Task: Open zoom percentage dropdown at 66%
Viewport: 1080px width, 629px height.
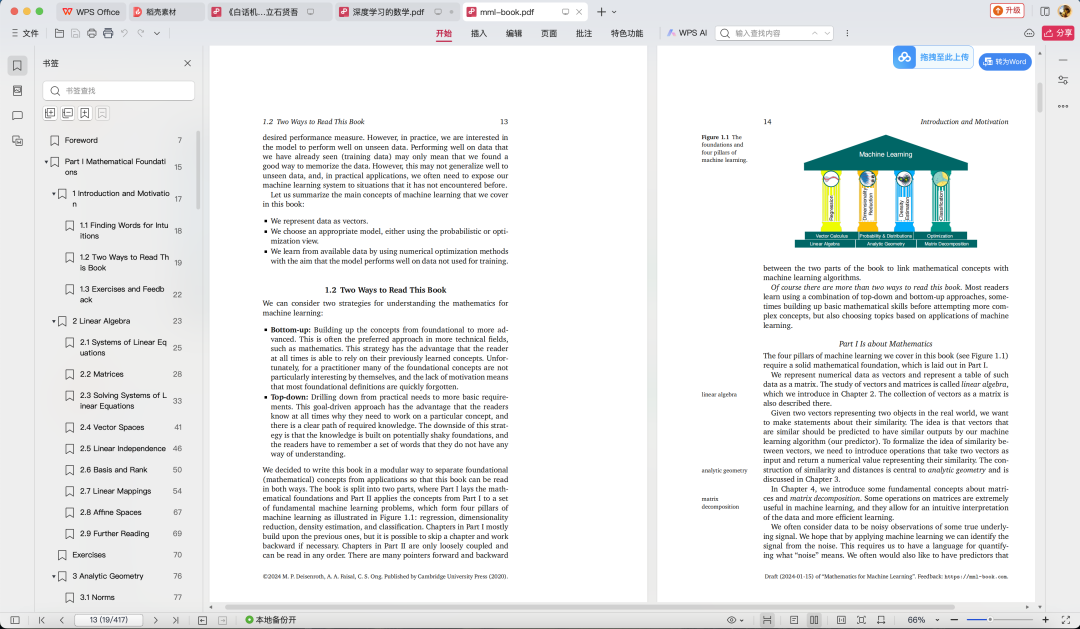Action: click(937, 620)
